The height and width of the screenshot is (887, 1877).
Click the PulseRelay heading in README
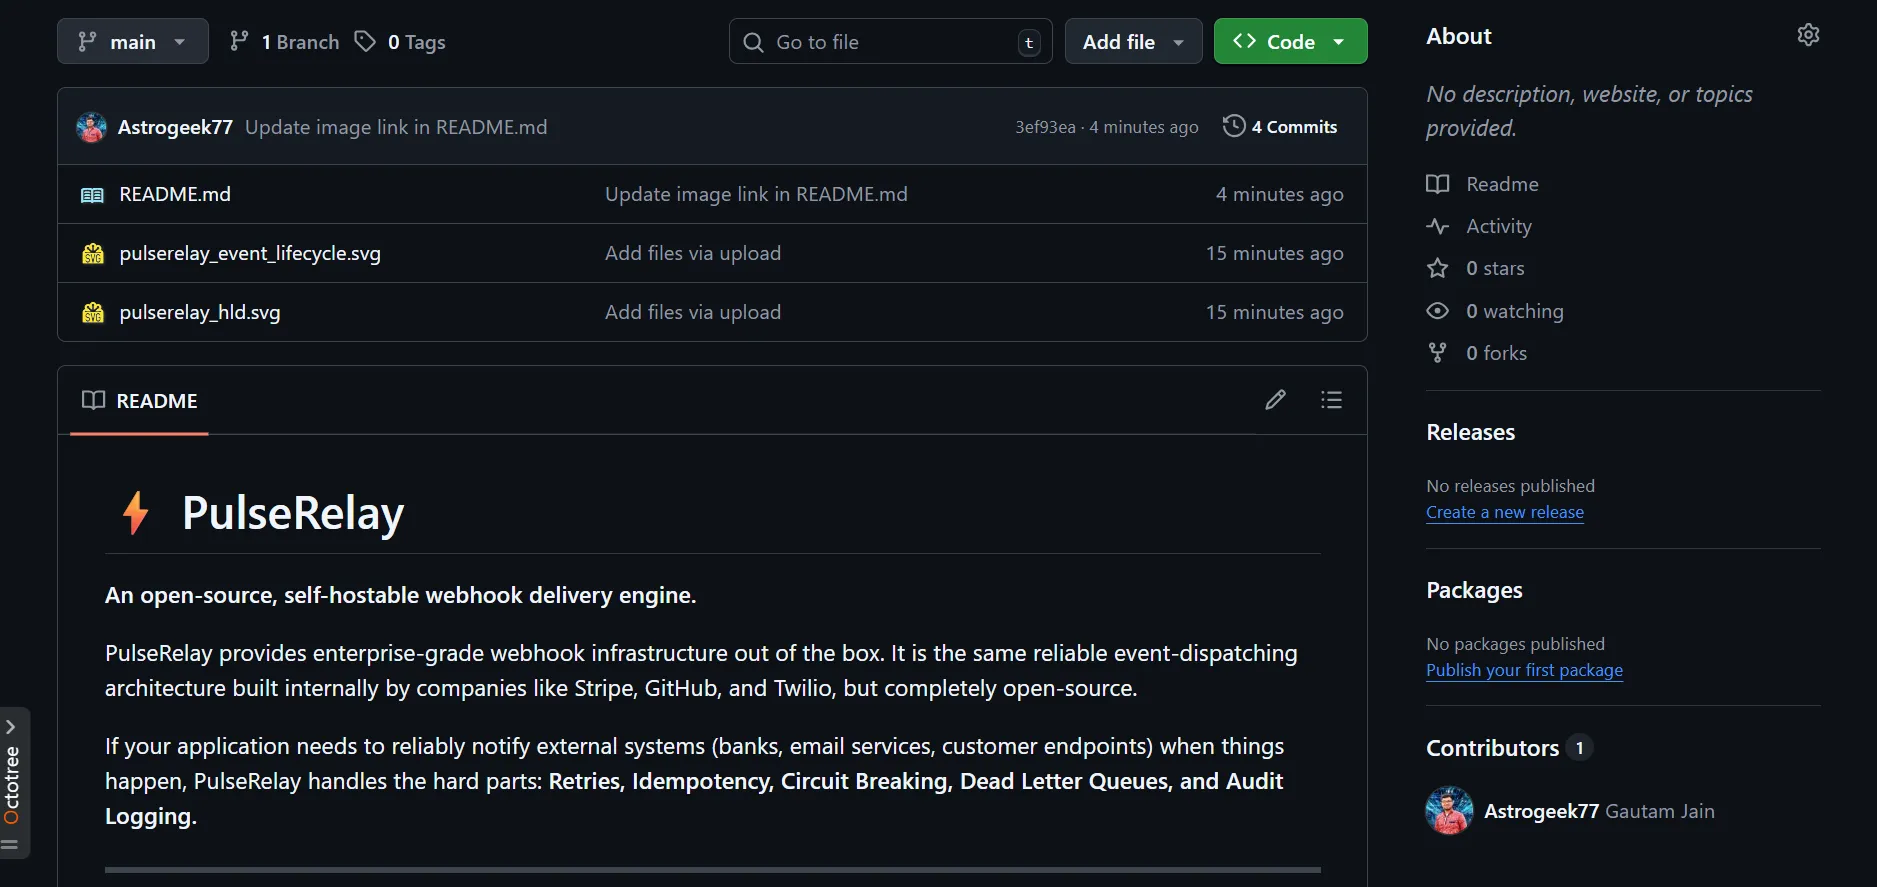click(x=293, y=513)
